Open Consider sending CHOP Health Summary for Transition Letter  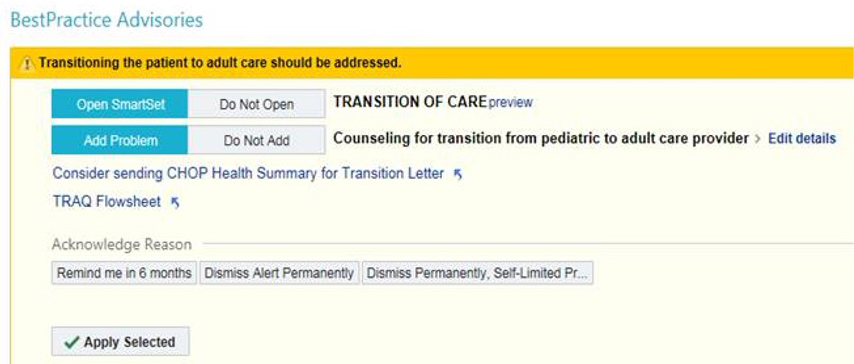248,174
